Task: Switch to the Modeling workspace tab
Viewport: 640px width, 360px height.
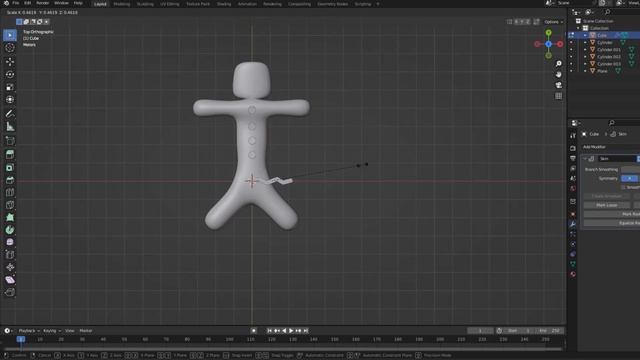Action: pyautogui.click(x=122, y=4)
